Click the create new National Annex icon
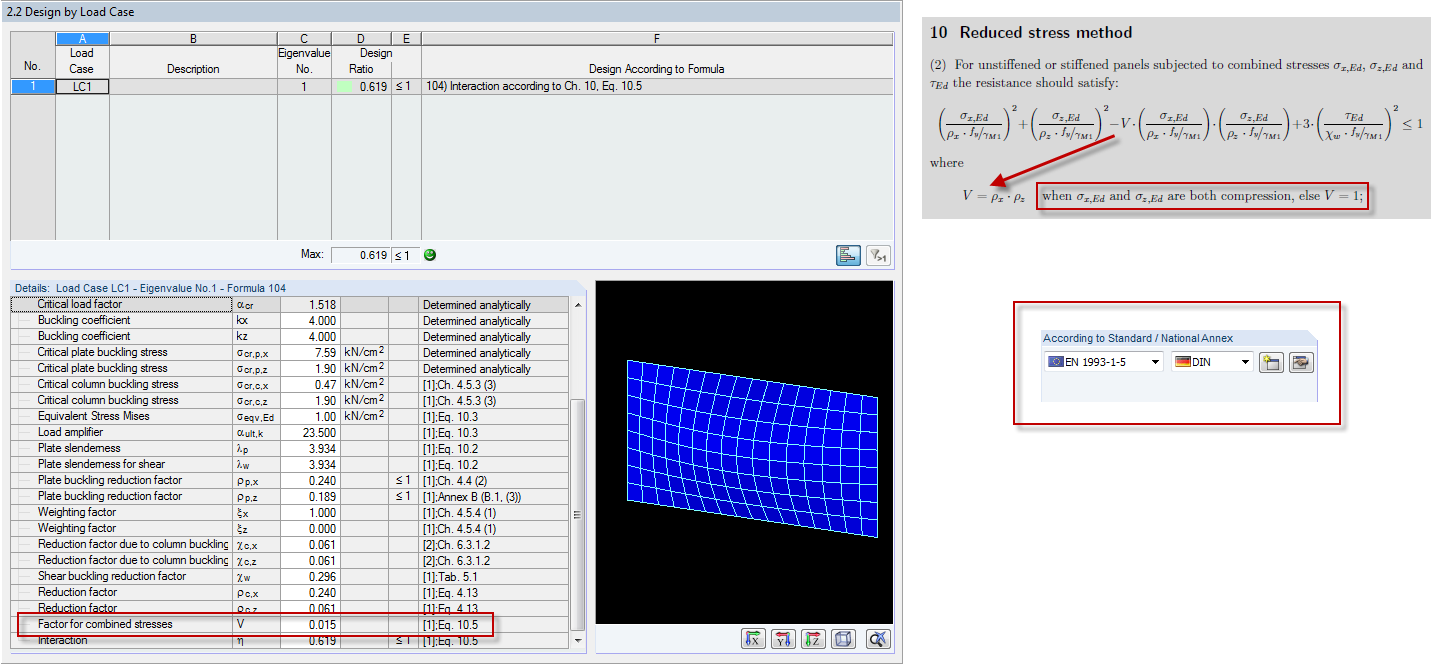1449x665 pixels. pyautogui.click(x=1271, y=362)
